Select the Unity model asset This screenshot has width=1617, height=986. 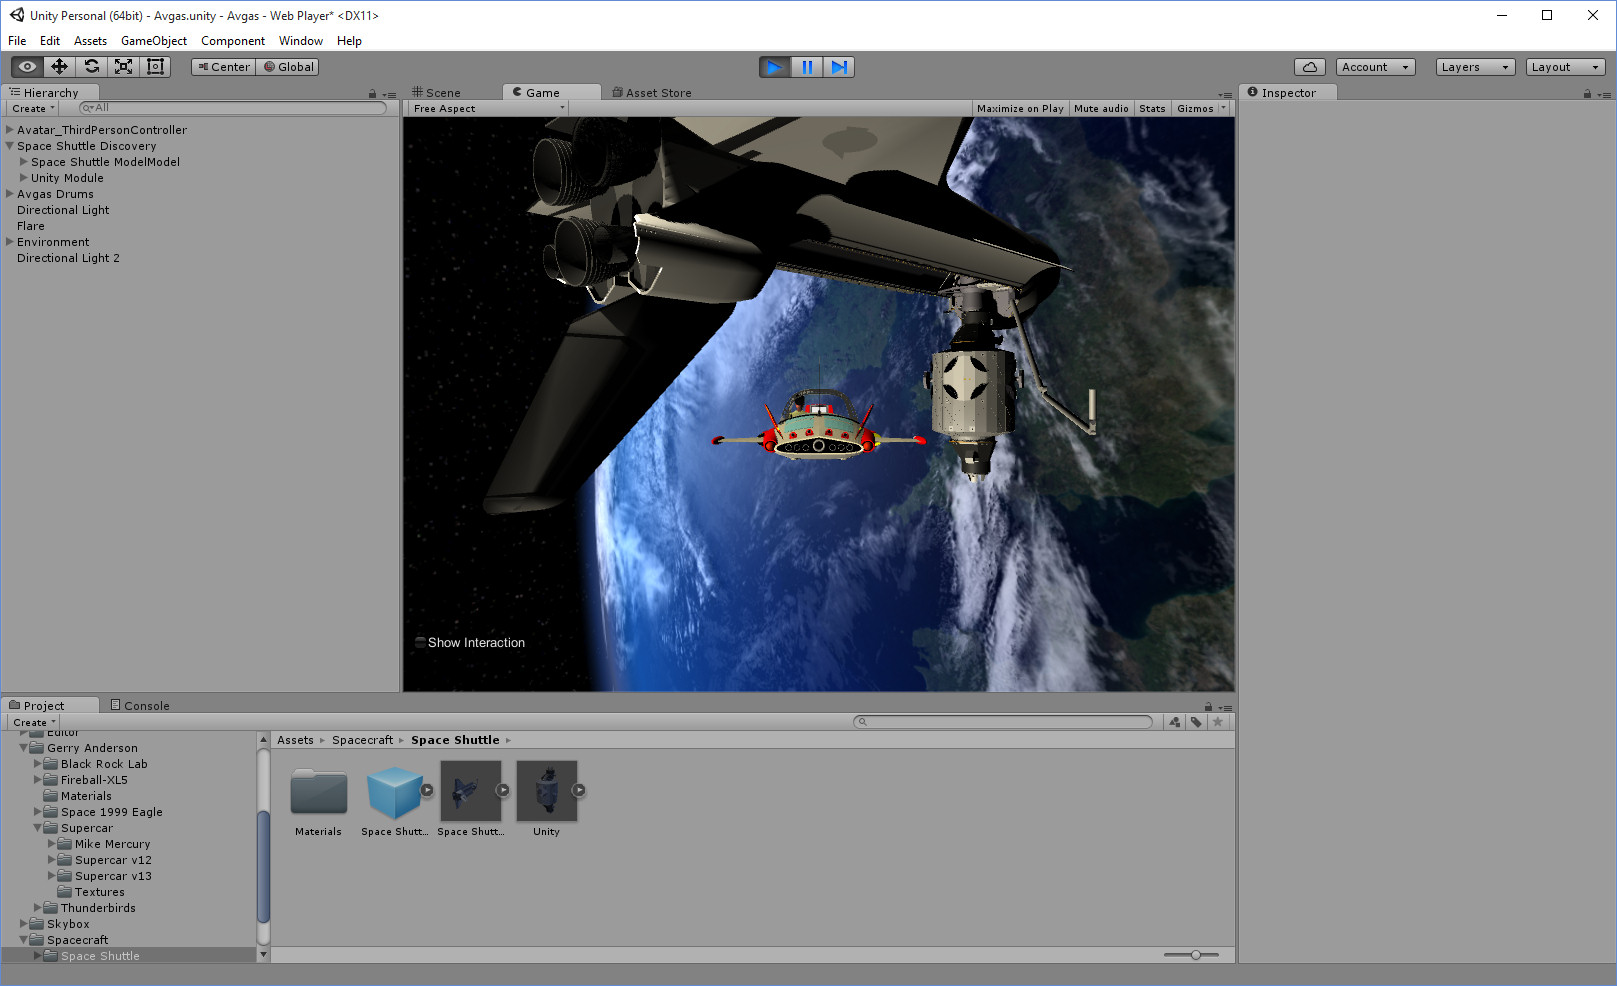pos(546,791)
